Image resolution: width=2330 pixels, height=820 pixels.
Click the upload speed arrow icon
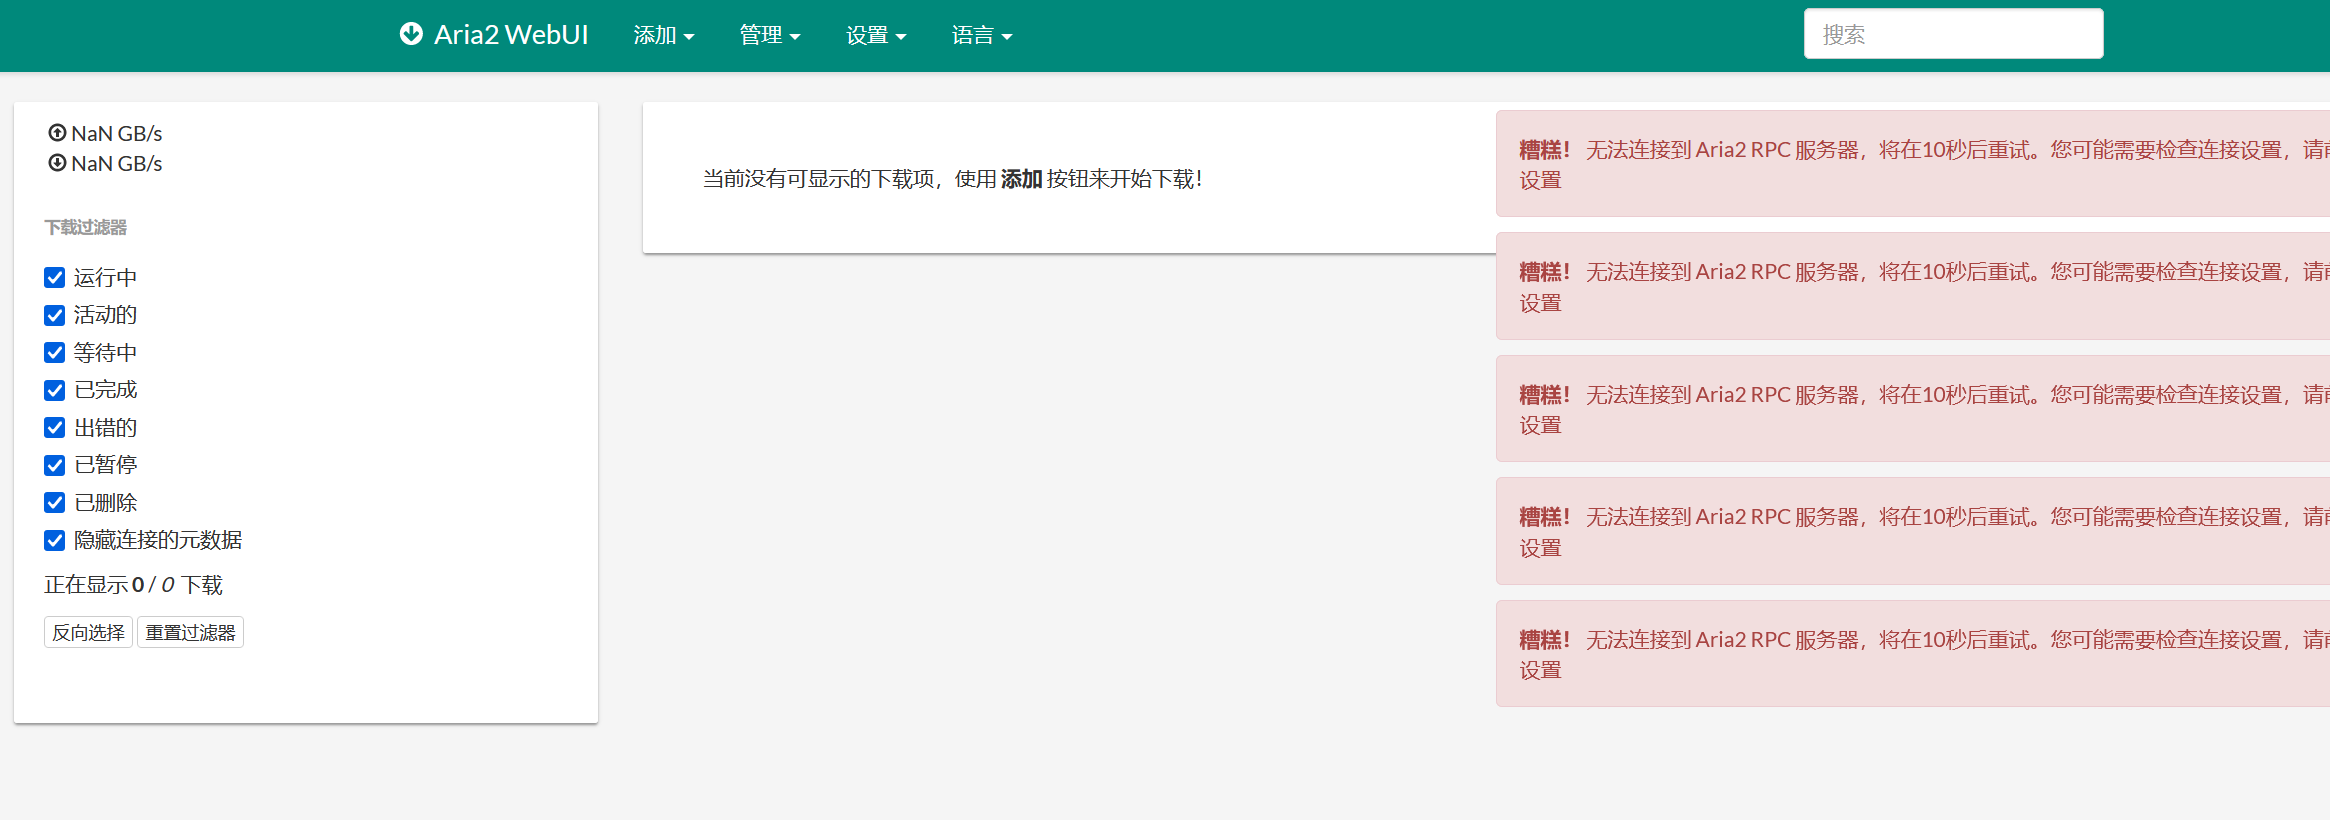pyautogui.click(x=58, y=133)
